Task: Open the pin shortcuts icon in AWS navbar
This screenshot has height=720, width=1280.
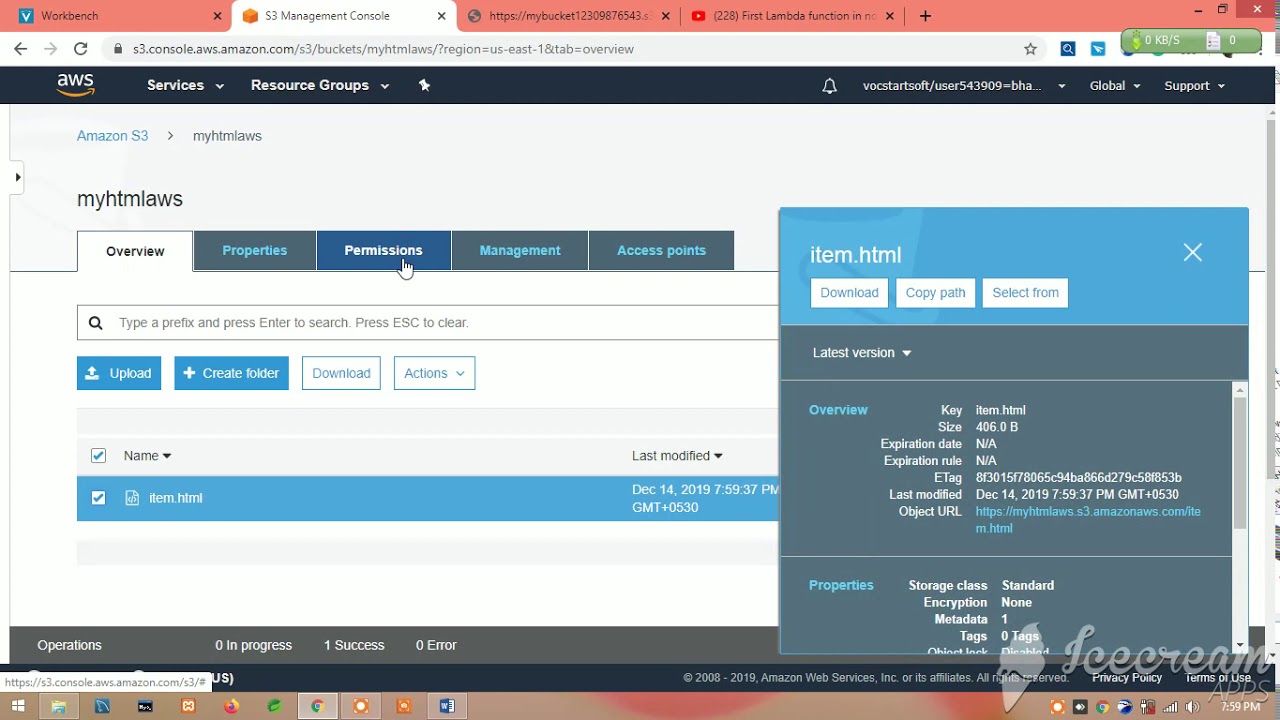Action: 424,85
